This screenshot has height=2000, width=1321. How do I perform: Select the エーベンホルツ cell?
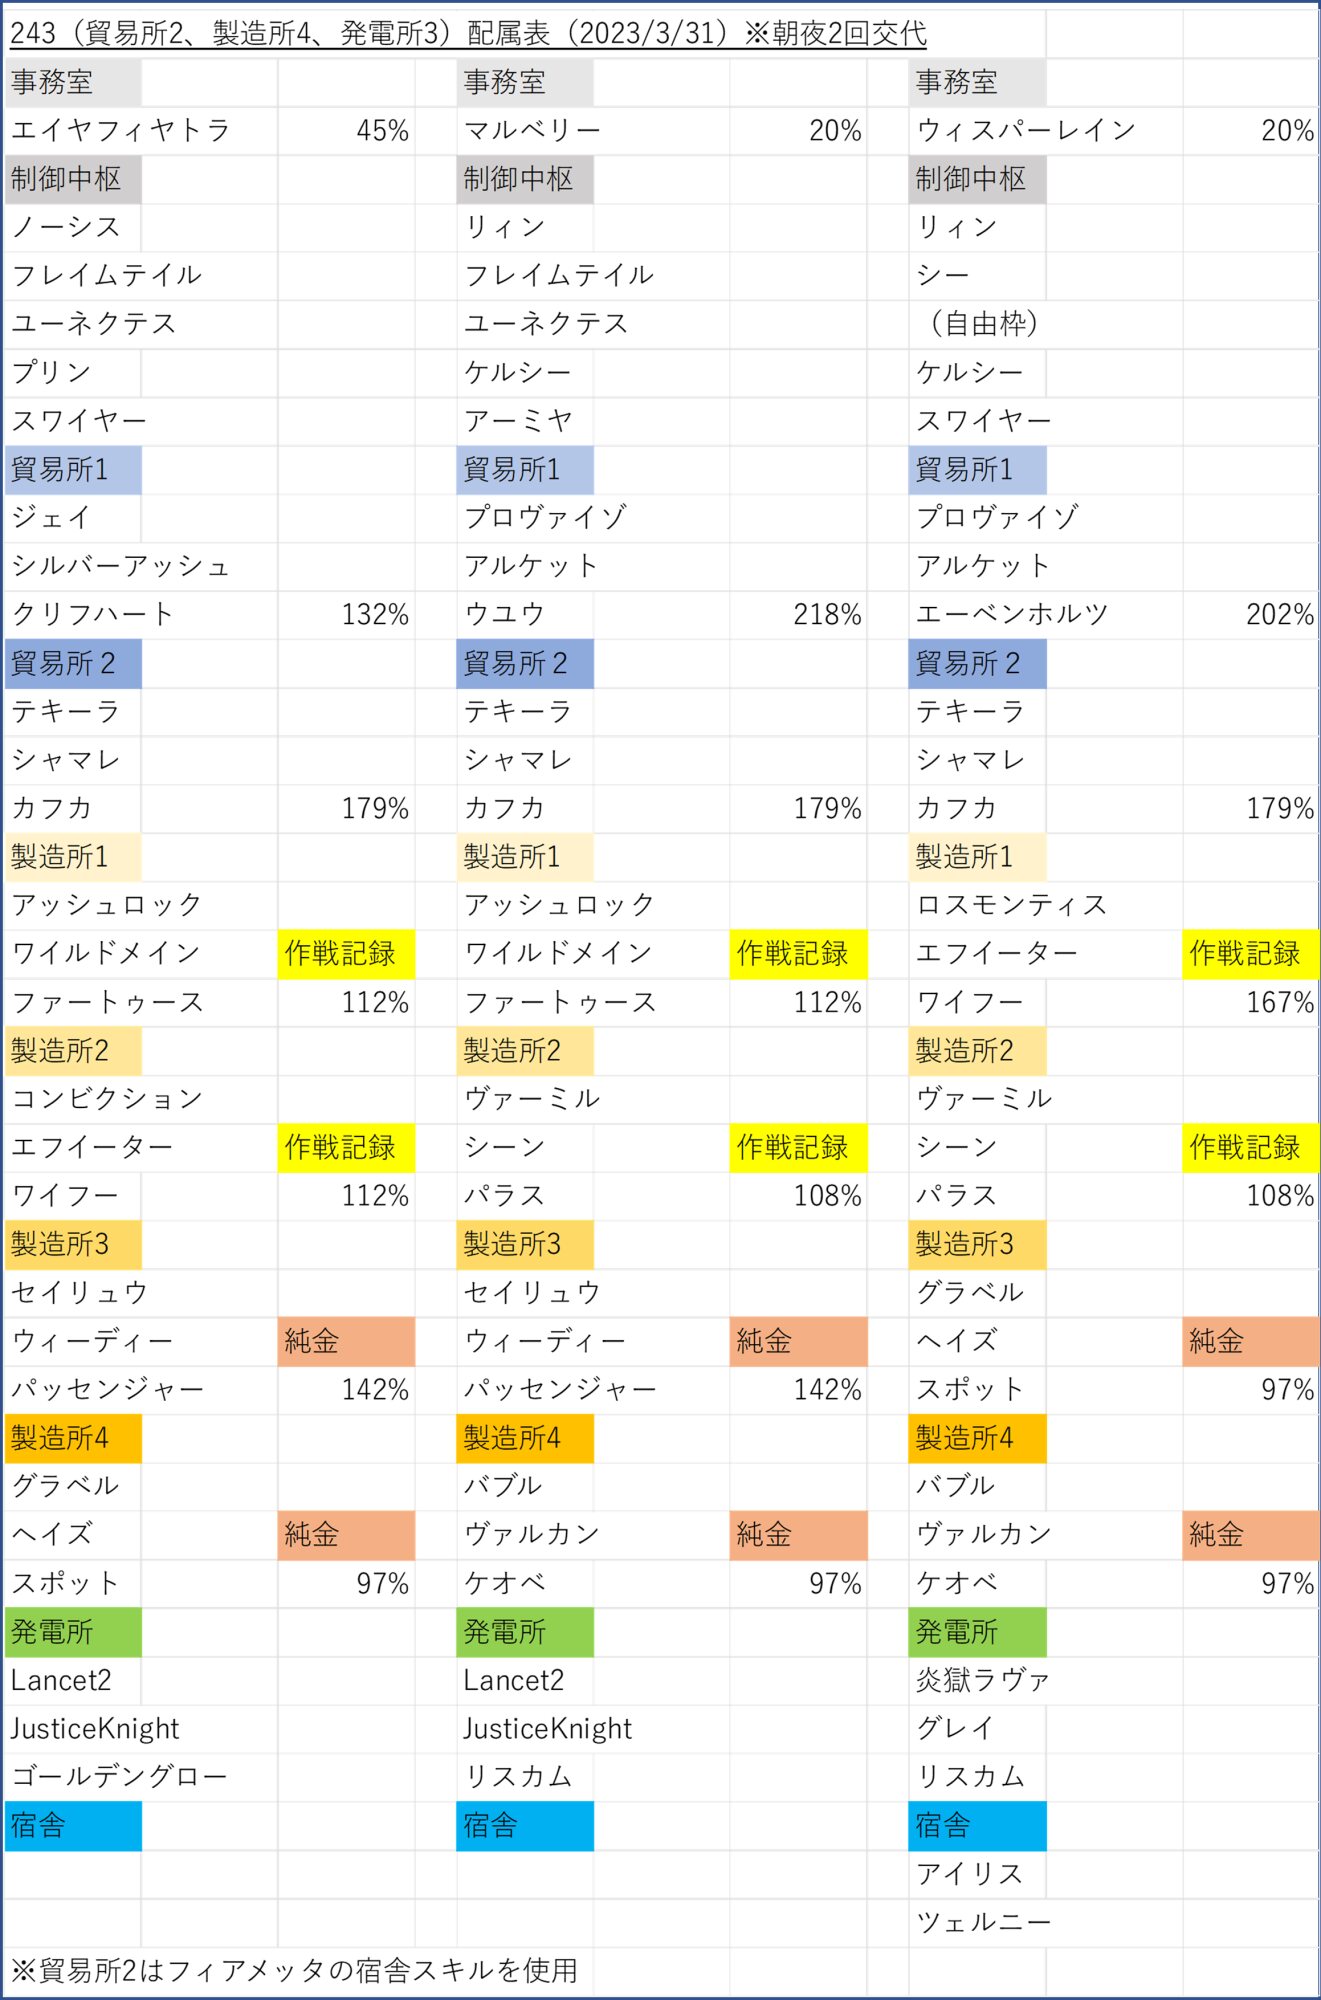(1012, 614)
